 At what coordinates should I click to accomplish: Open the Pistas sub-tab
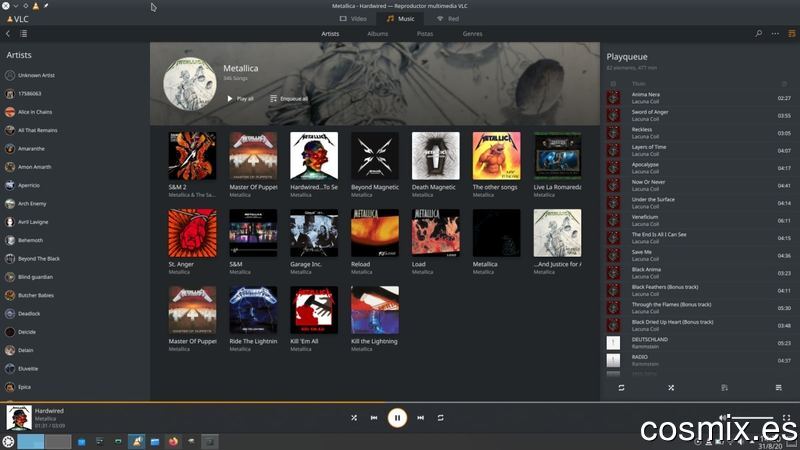pyautogui.click(x=425, y=34)
